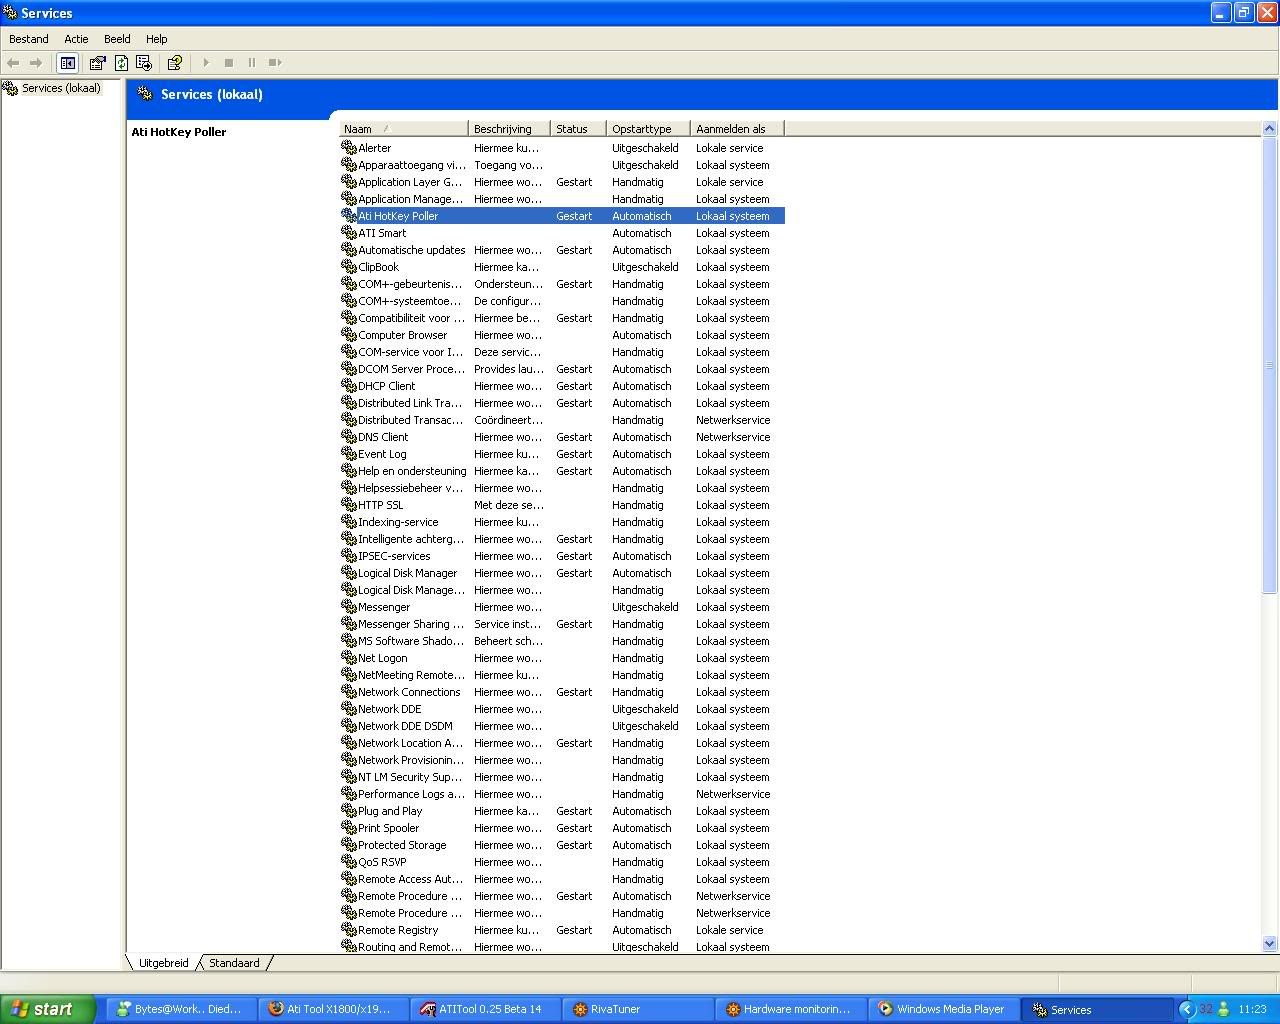Sort by the Opstarttype column header
Image resolution: width=1280 pixels, height=1024 pixels.
pos(646,129)
